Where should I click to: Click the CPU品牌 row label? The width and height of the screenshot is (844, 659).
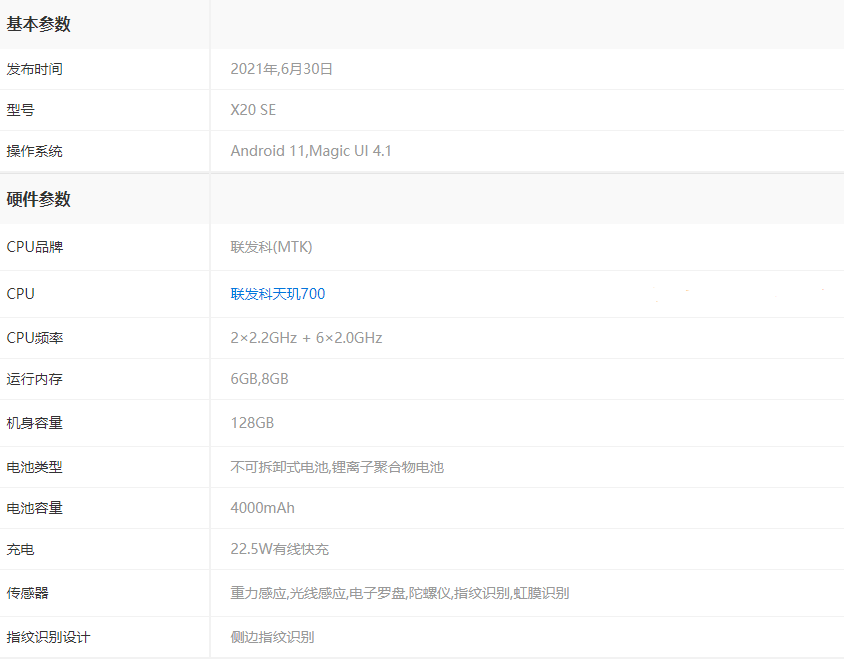pyautogui.click(x=35, y=247)
